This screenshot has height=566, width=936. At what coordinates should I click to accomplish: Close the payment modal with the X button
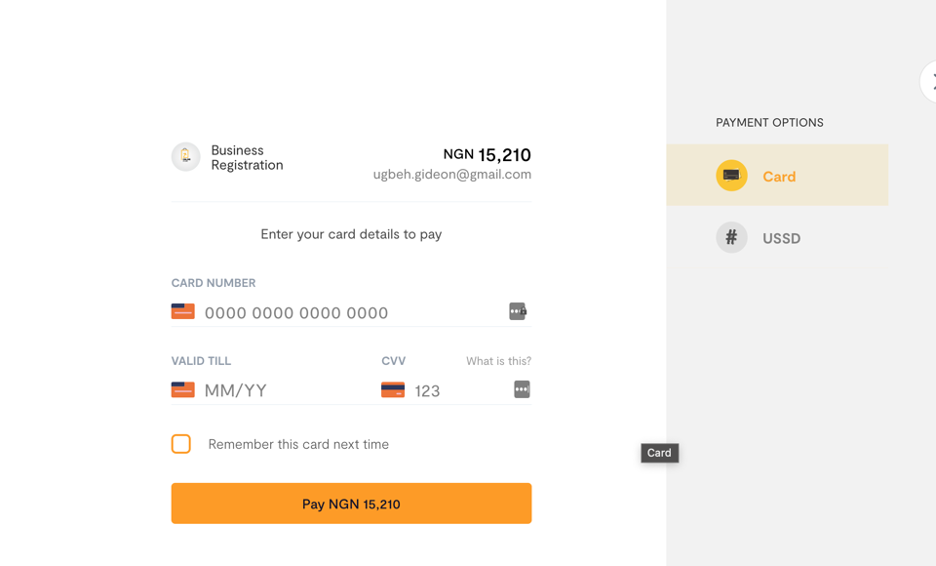[x=929, y=81]
